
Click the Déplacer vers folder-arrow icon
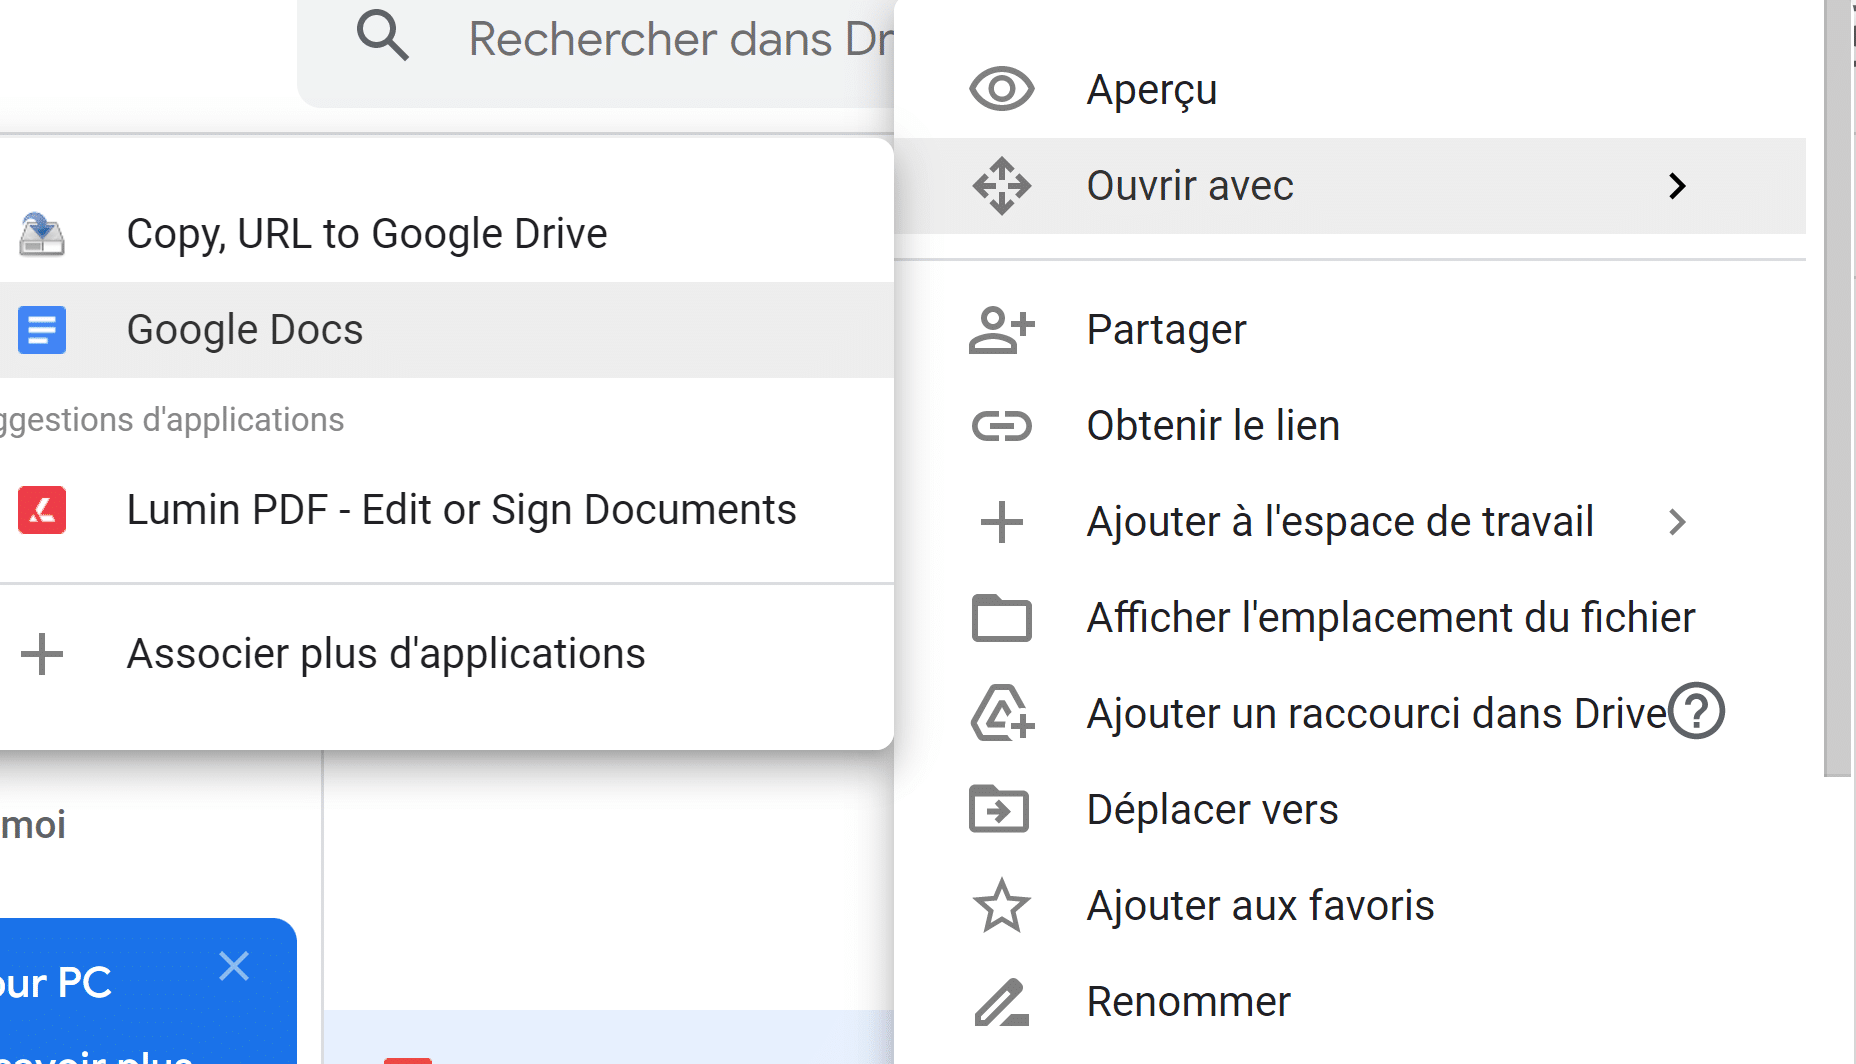(1000, 809)
